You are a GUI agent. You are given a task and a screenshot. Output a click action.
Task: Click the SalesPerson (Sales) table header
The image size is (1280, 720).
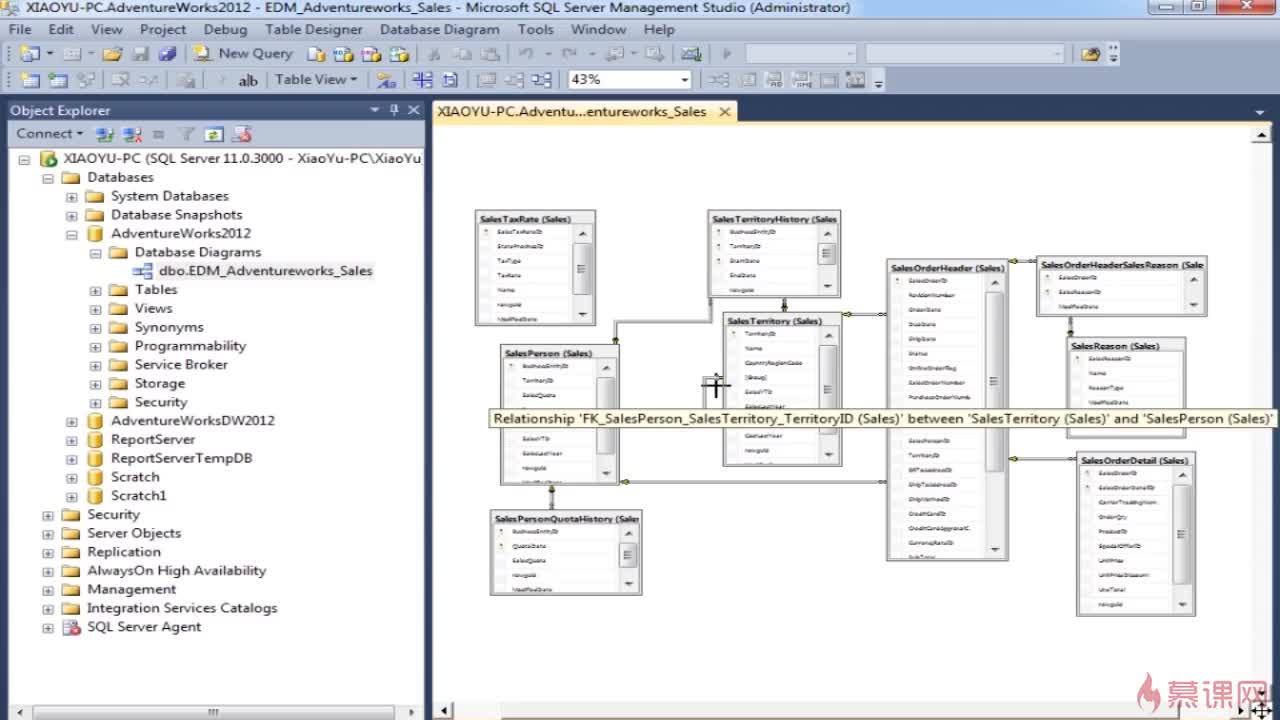[x=559, y=353]
